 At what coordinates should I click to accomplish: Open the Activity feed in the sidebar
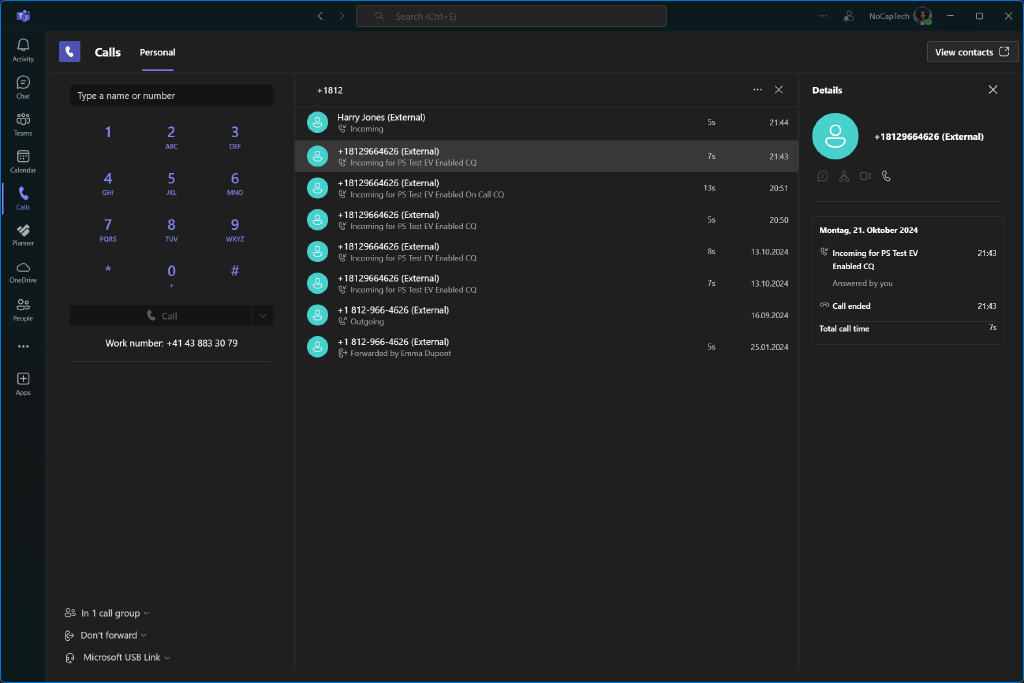[x=23, y=50]
